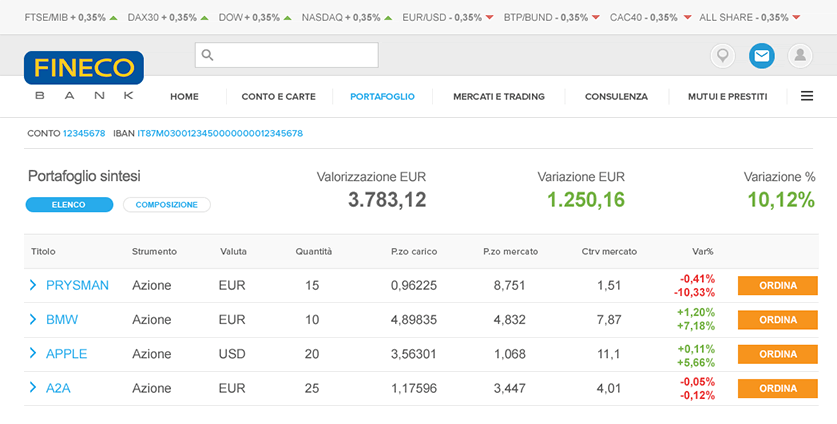
Task: Open MUTUI E PRESTITI menu
Action: point(728,97)
